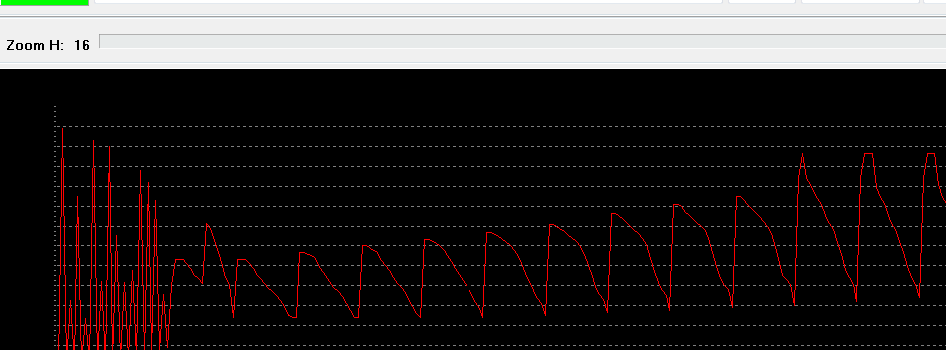
Task: Click the small white field right of the wide one
Action: click(x=762, y=2)
